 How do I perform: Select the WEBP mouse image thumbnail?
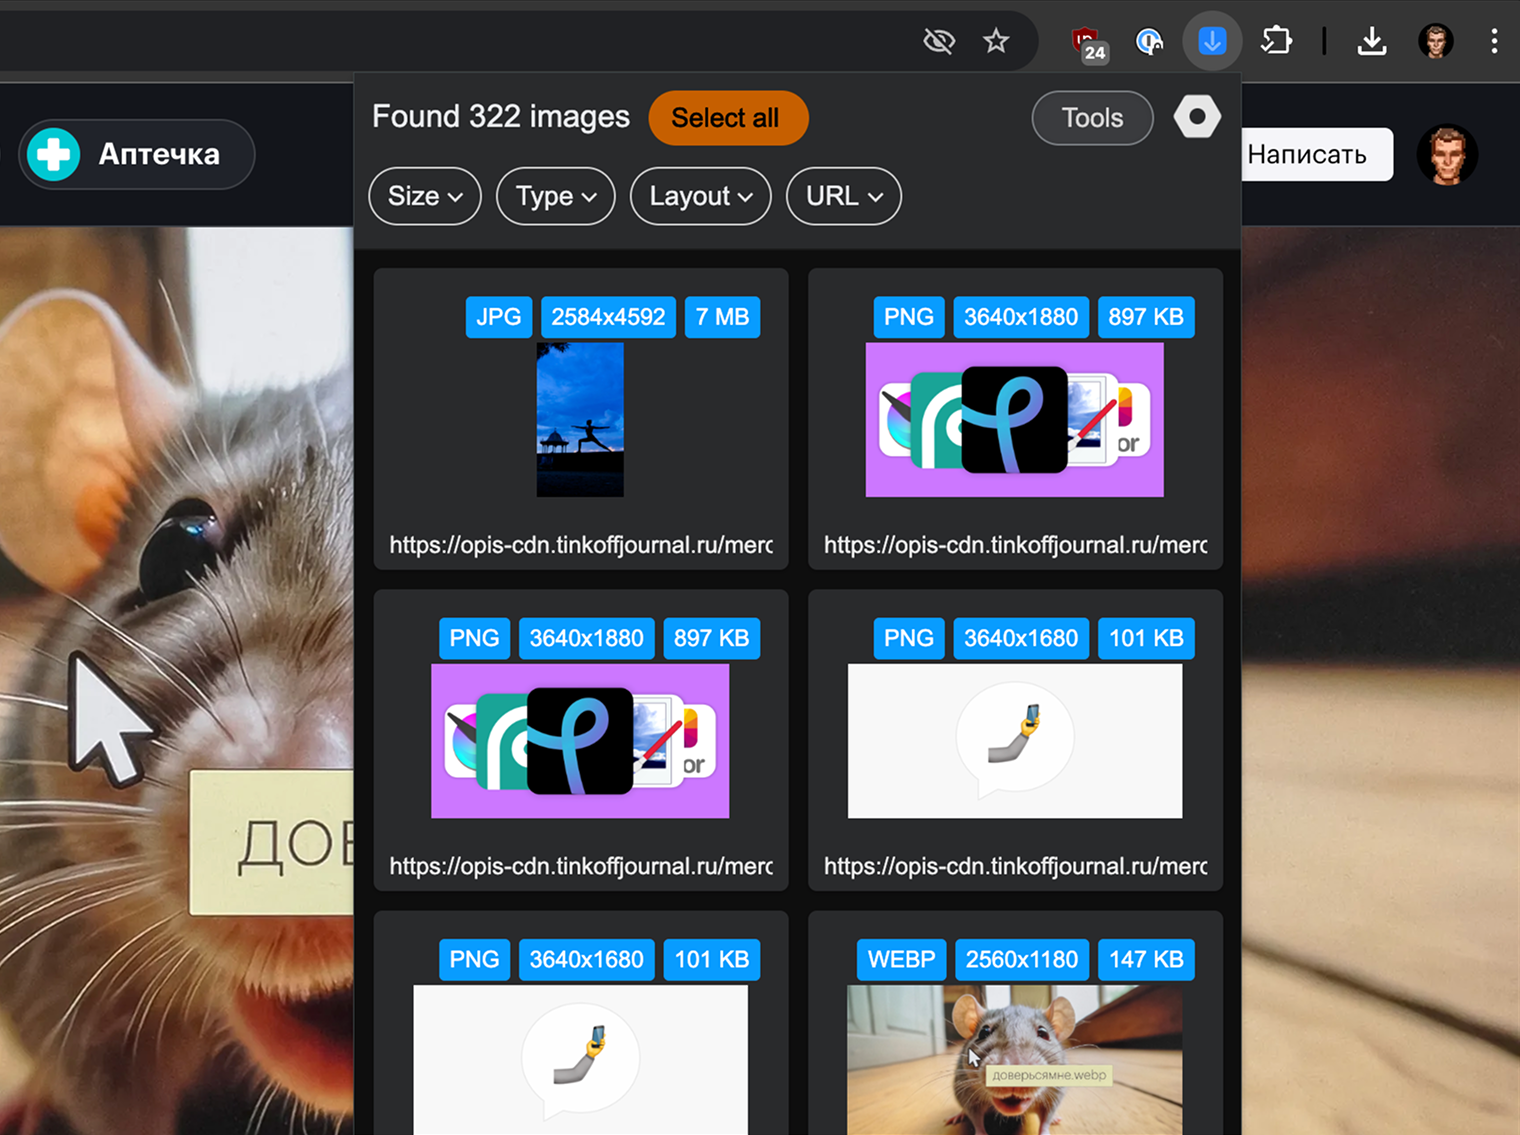coord(1014,1060)
